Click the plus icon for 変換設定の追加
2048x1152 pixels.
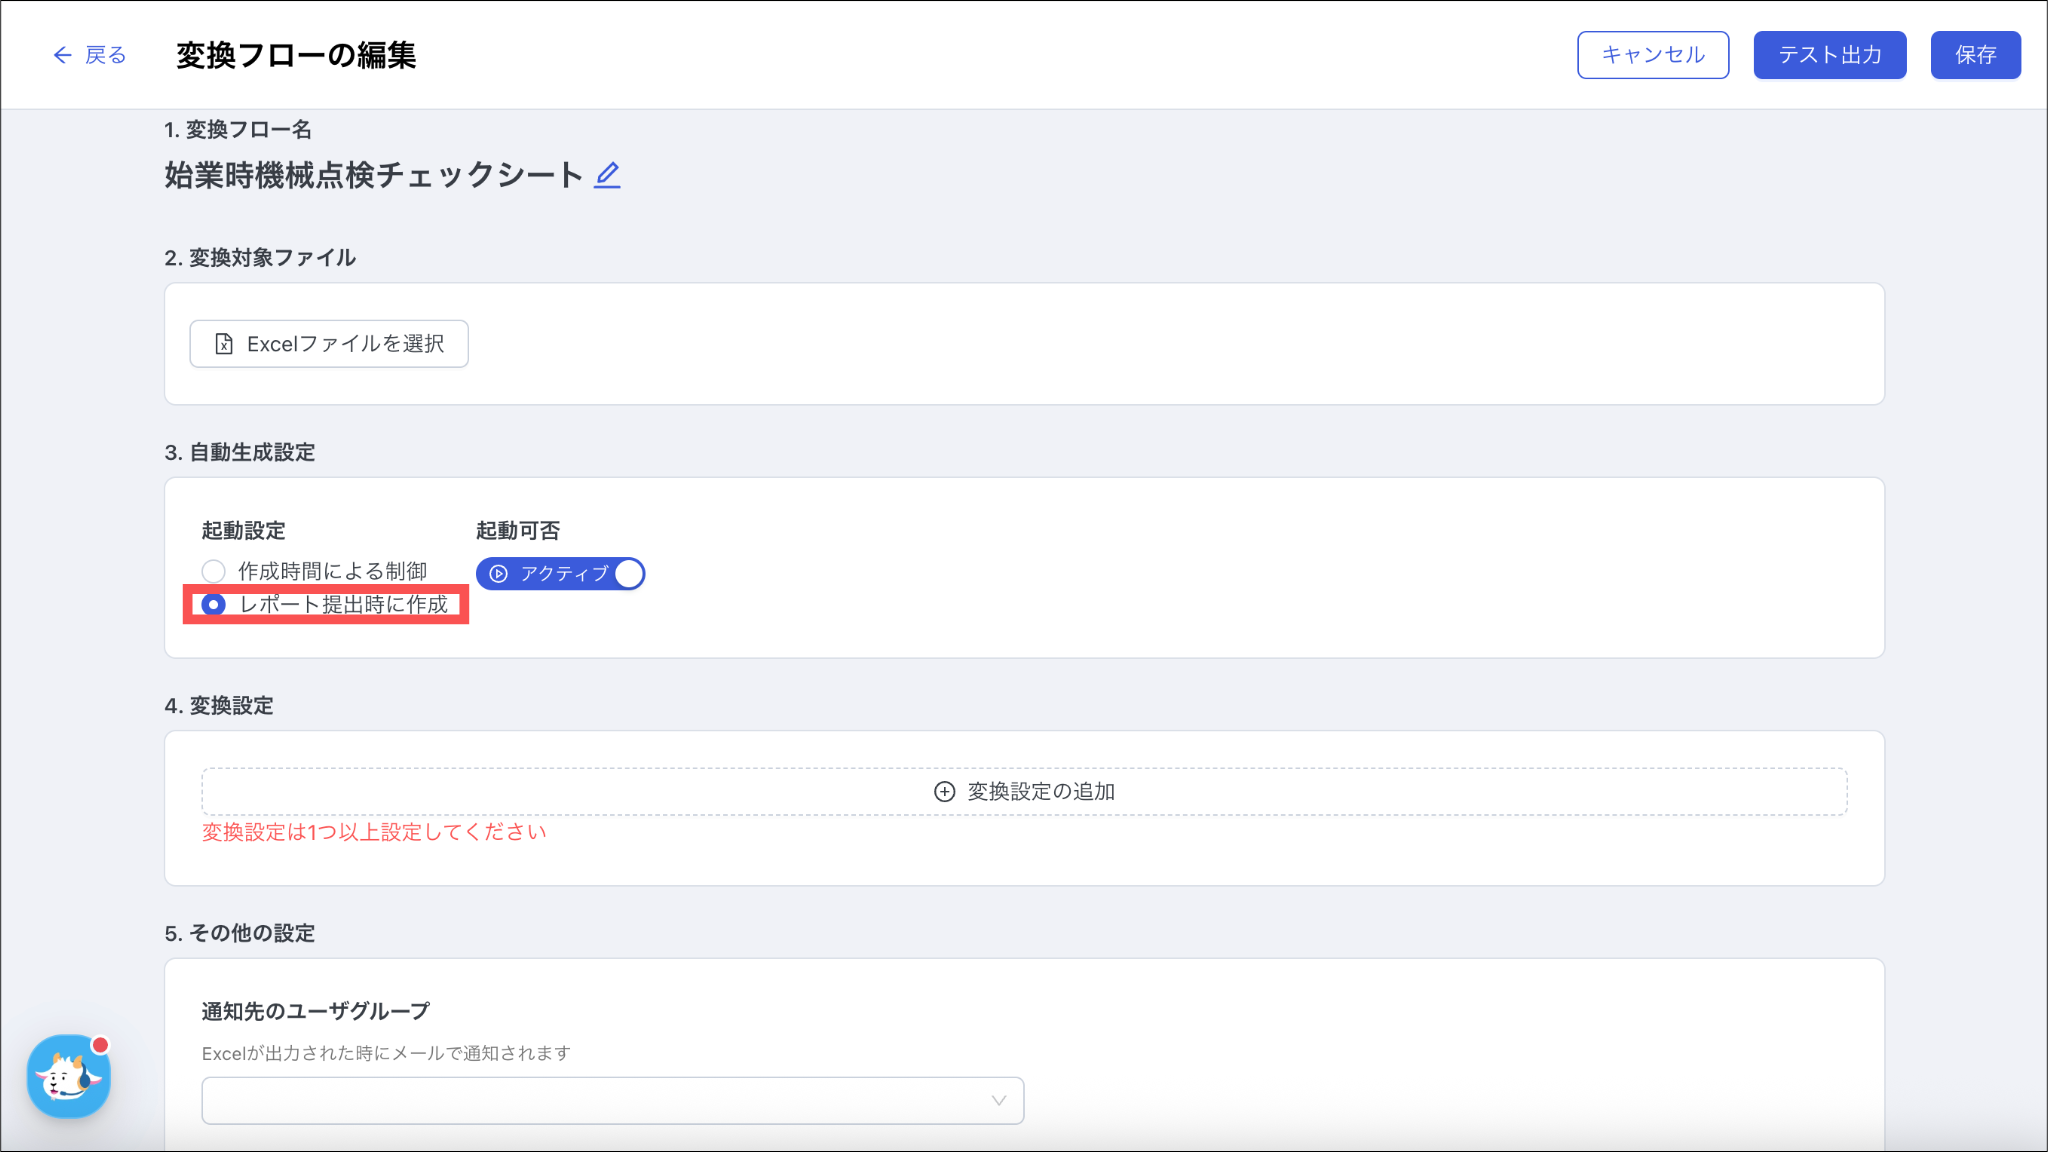944,792
